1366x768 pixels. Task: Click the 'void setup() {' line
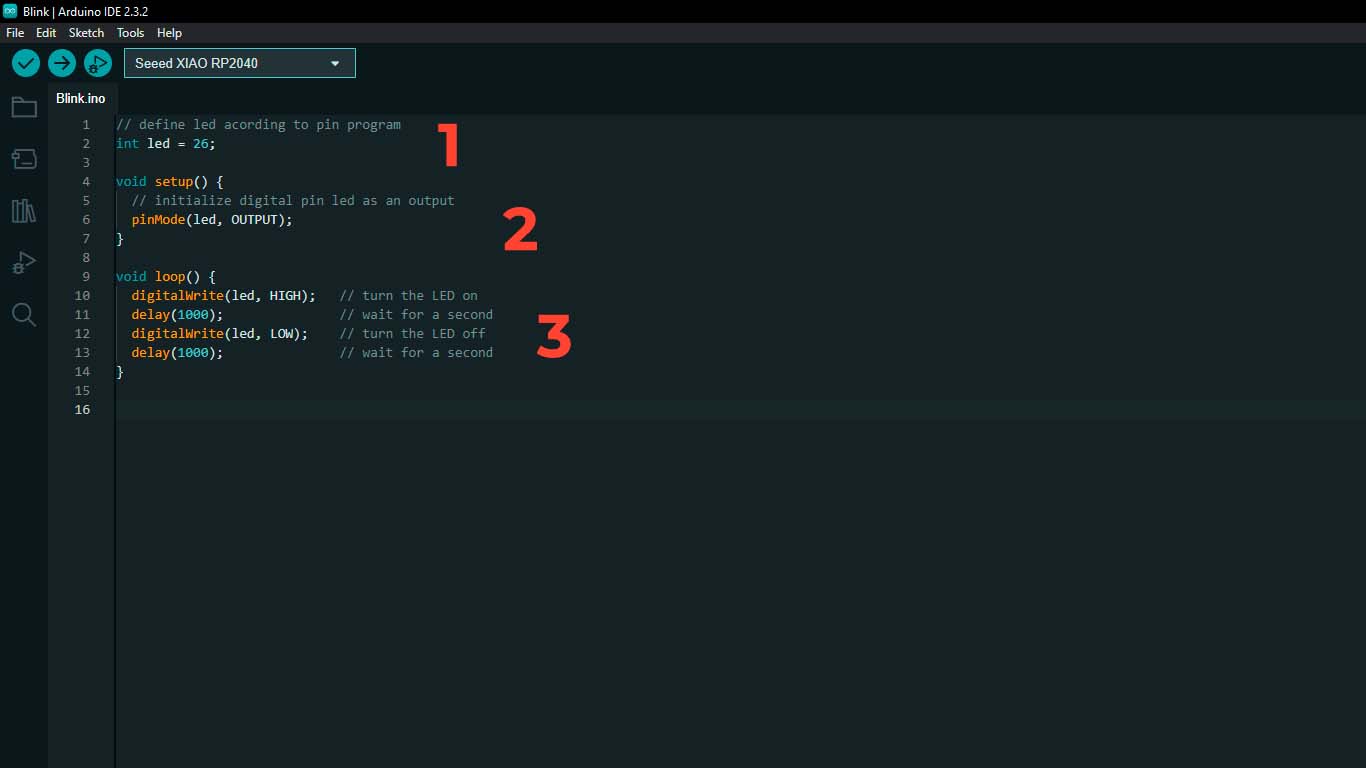click(170, 181)
